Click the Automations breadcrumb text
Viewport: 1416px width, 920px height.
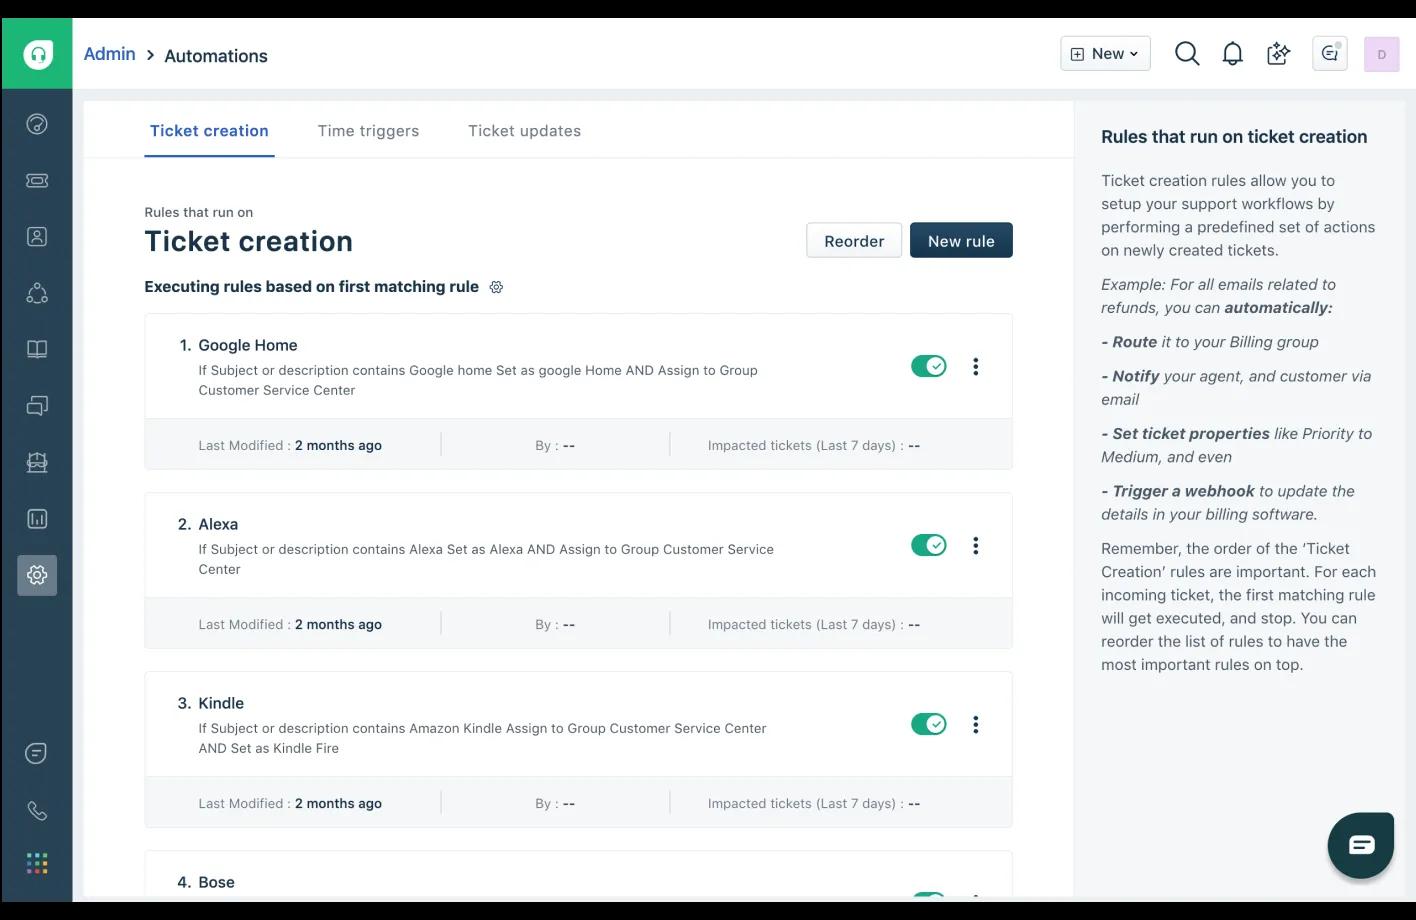[216, 56]
